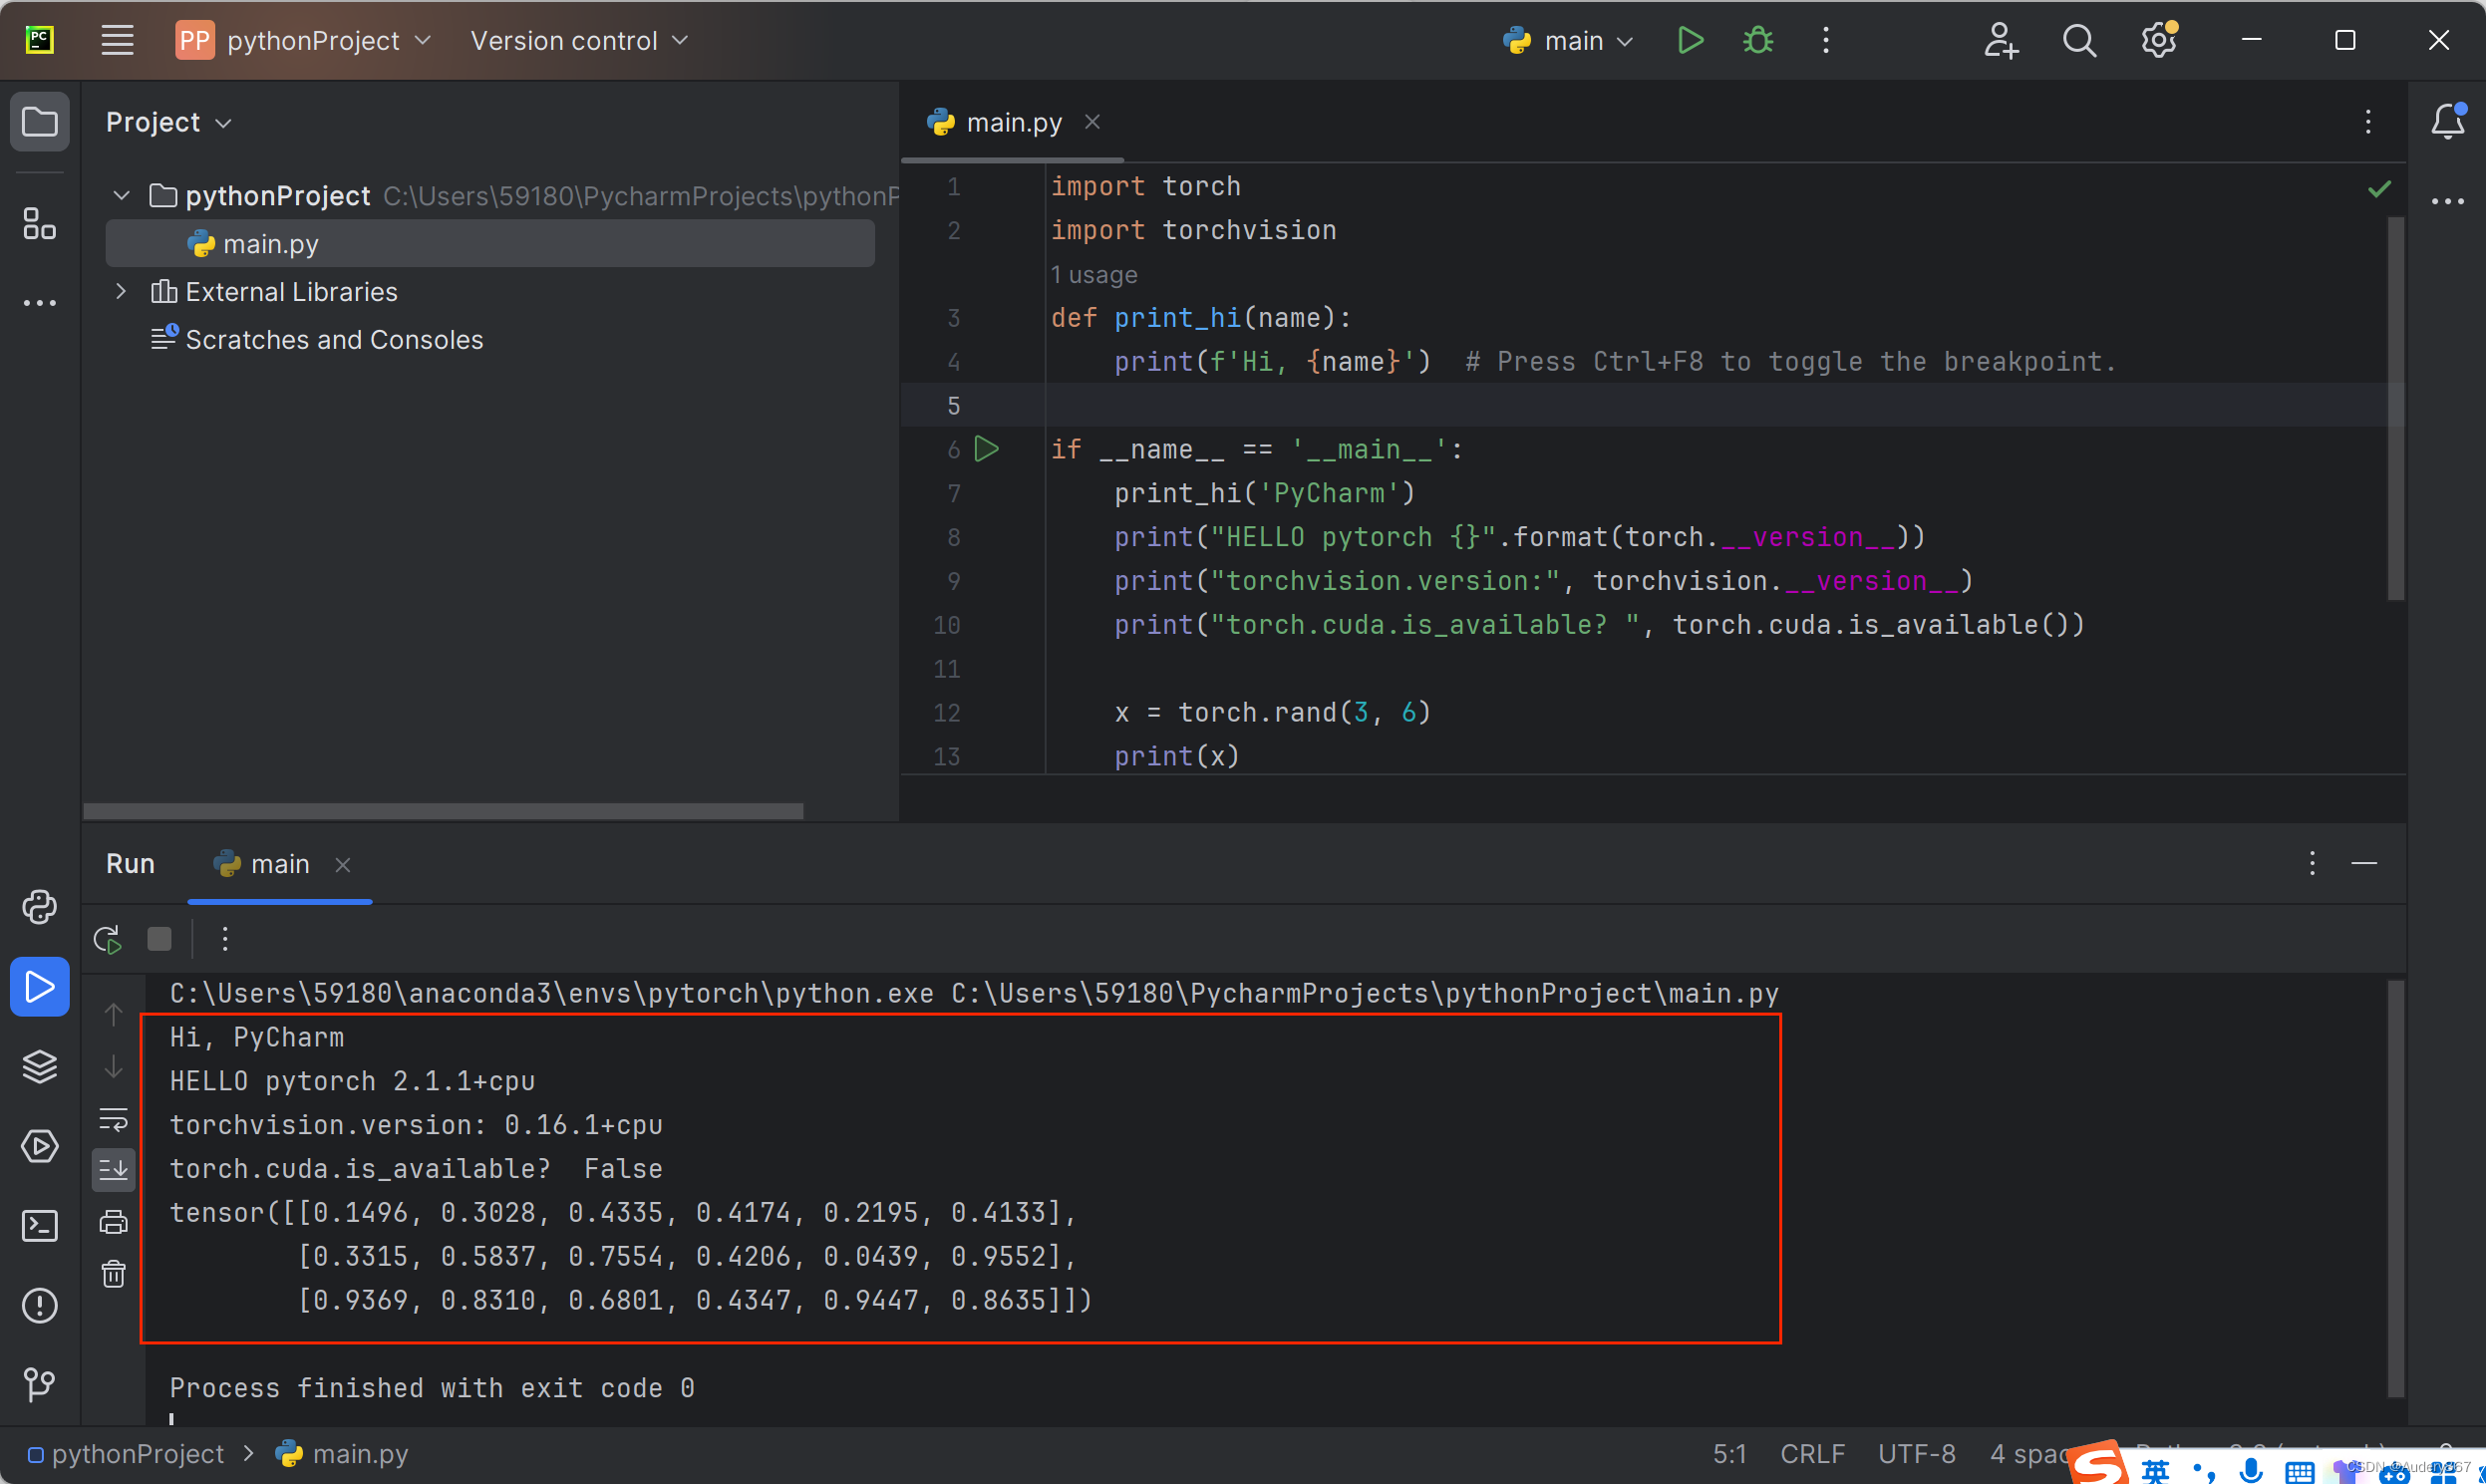Open the Python Console tool window
This screenshot has width=2486, height=1484.
40,907
